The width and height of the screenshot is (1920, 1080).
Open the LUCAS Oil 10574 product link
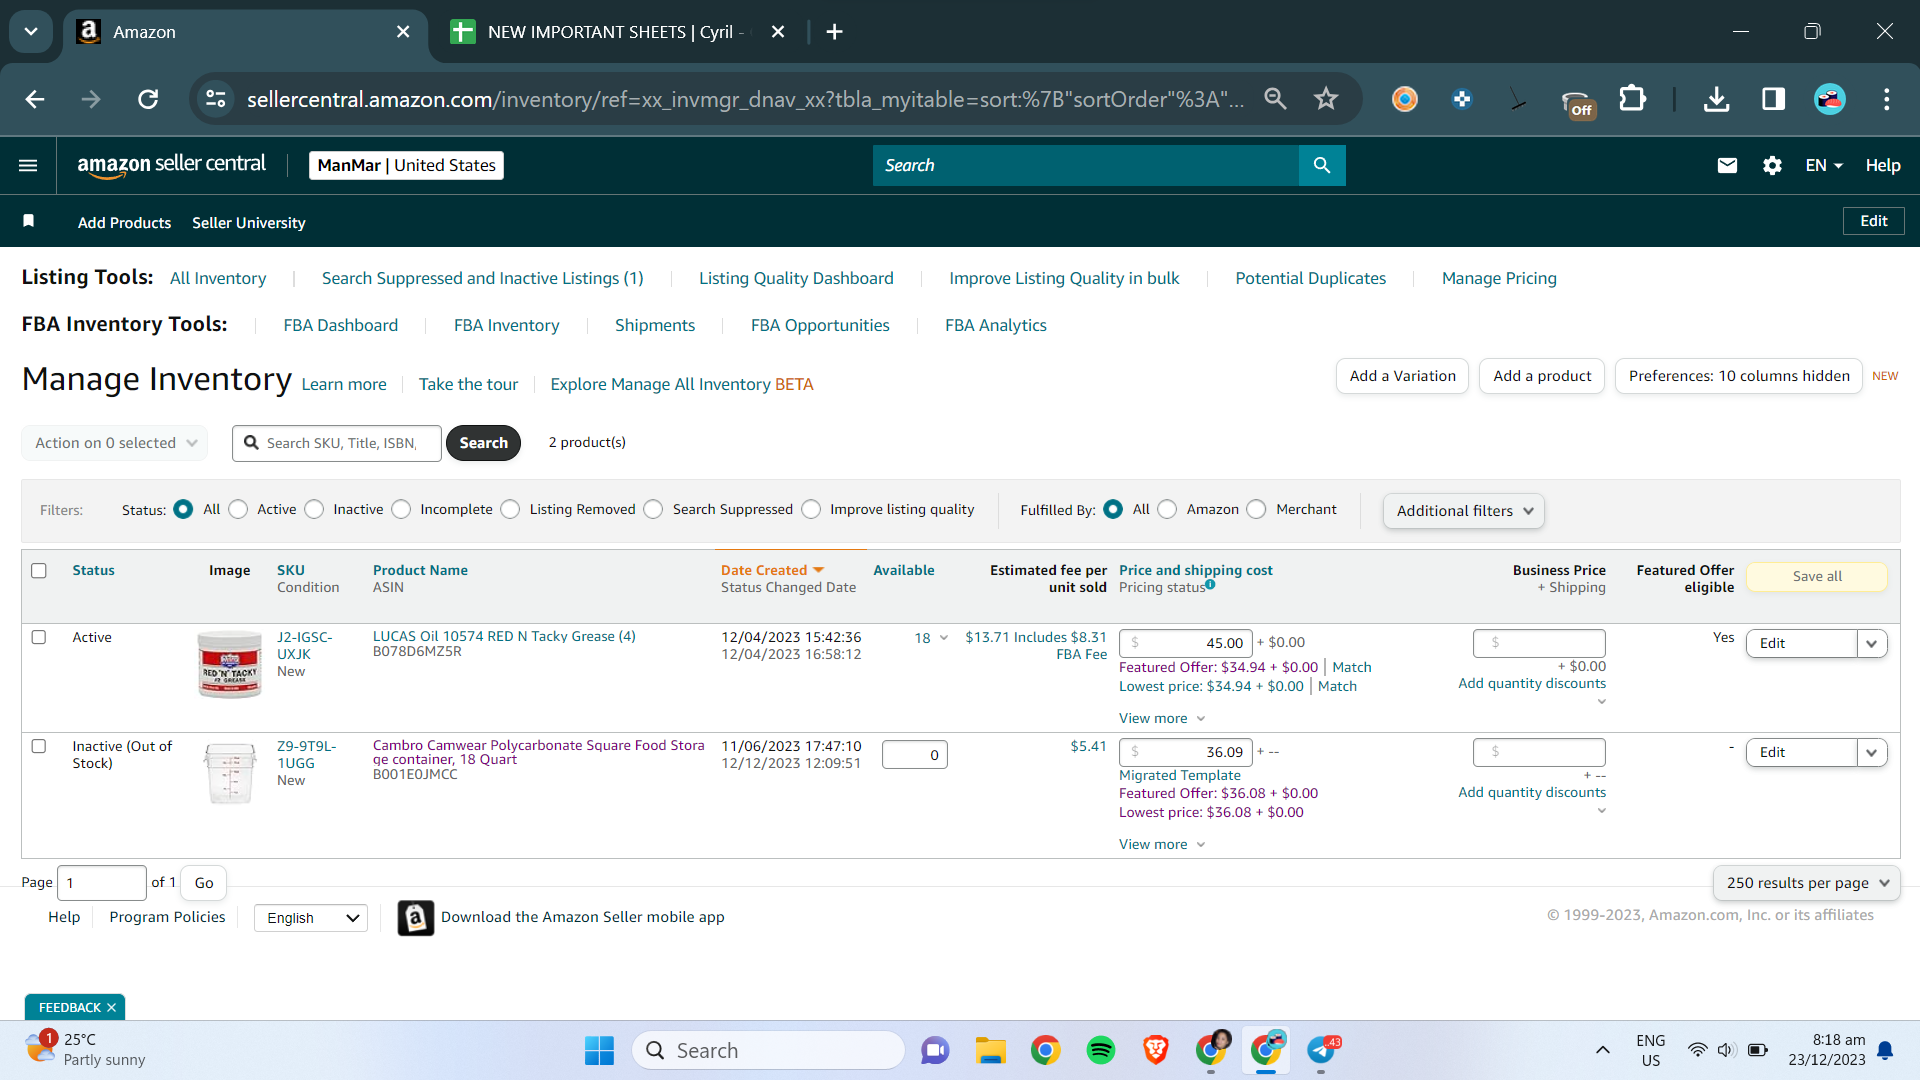tap(504, 636)
